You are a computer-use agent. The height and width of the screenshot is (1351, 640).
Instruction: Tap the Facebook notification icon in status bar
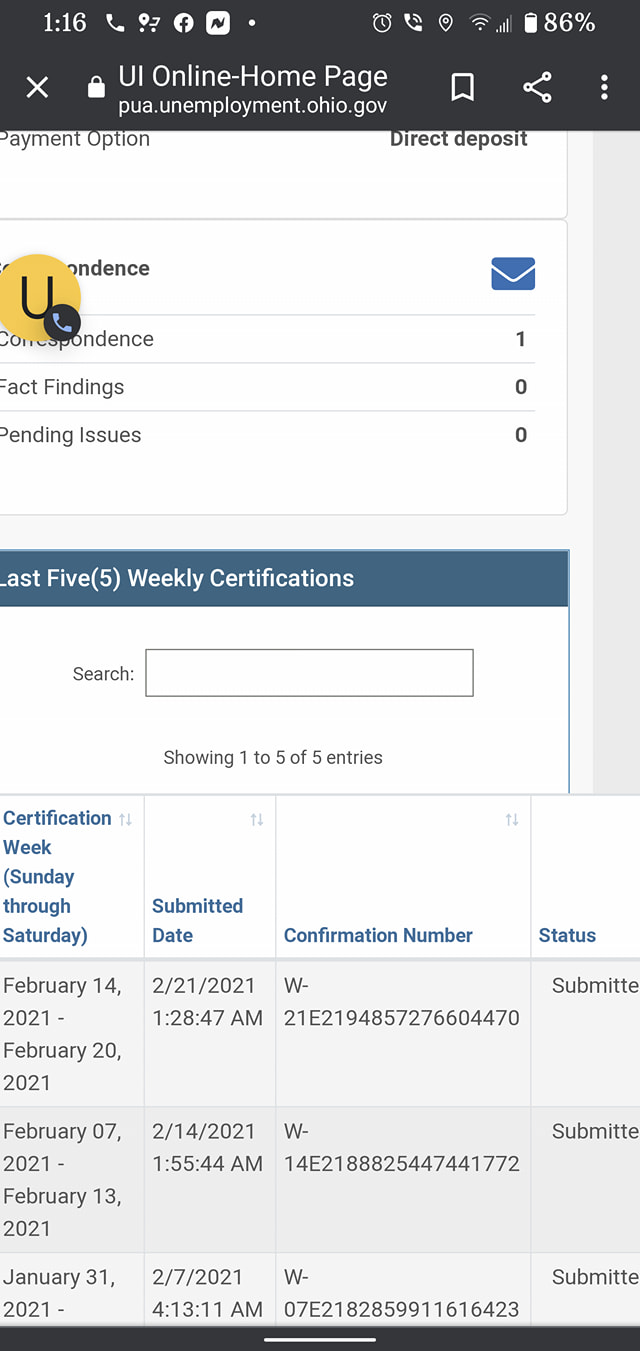[x=183, y=23]
